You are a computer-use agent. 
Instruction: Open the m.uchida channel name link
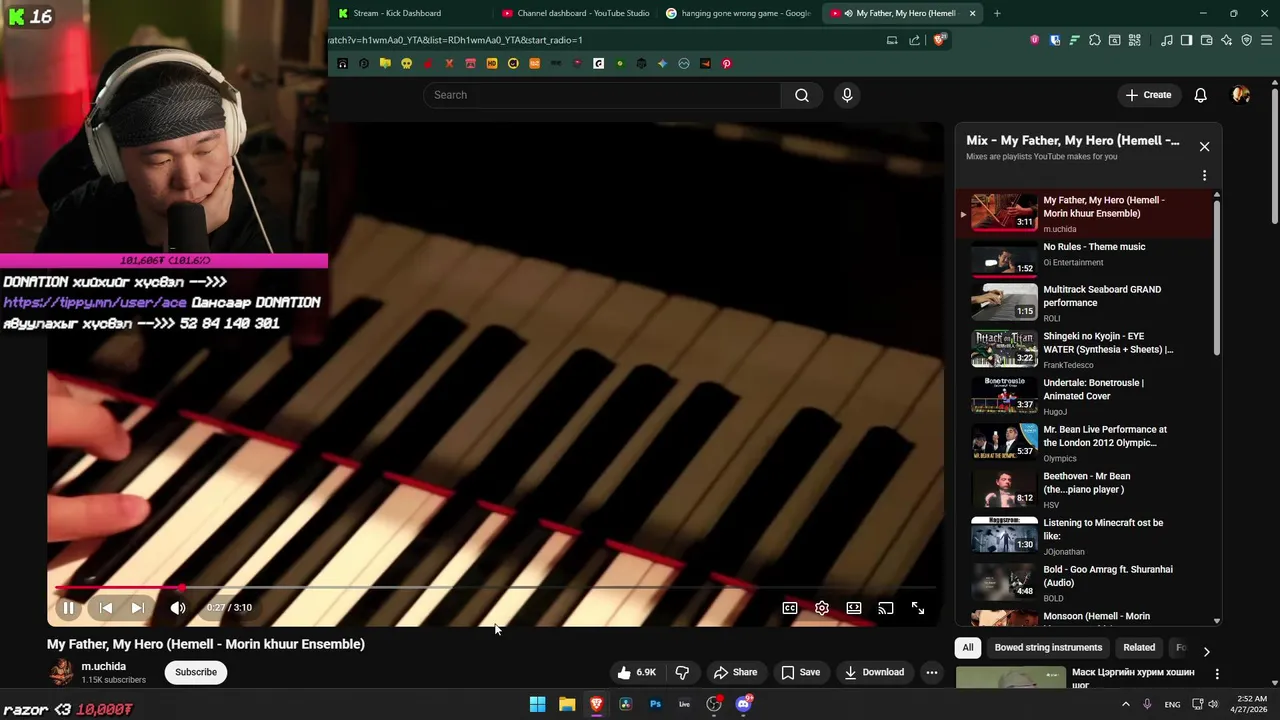point(104,666)
